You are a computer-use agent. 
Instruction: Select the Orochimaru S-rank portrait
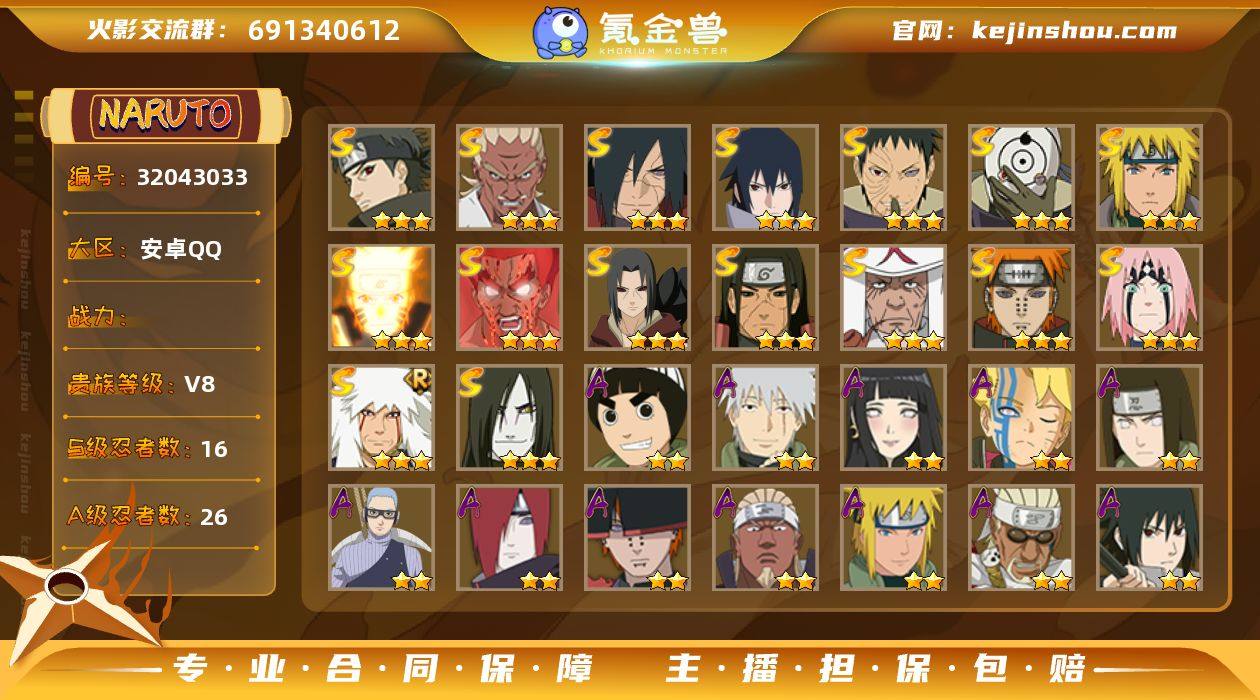click(509, 417)
